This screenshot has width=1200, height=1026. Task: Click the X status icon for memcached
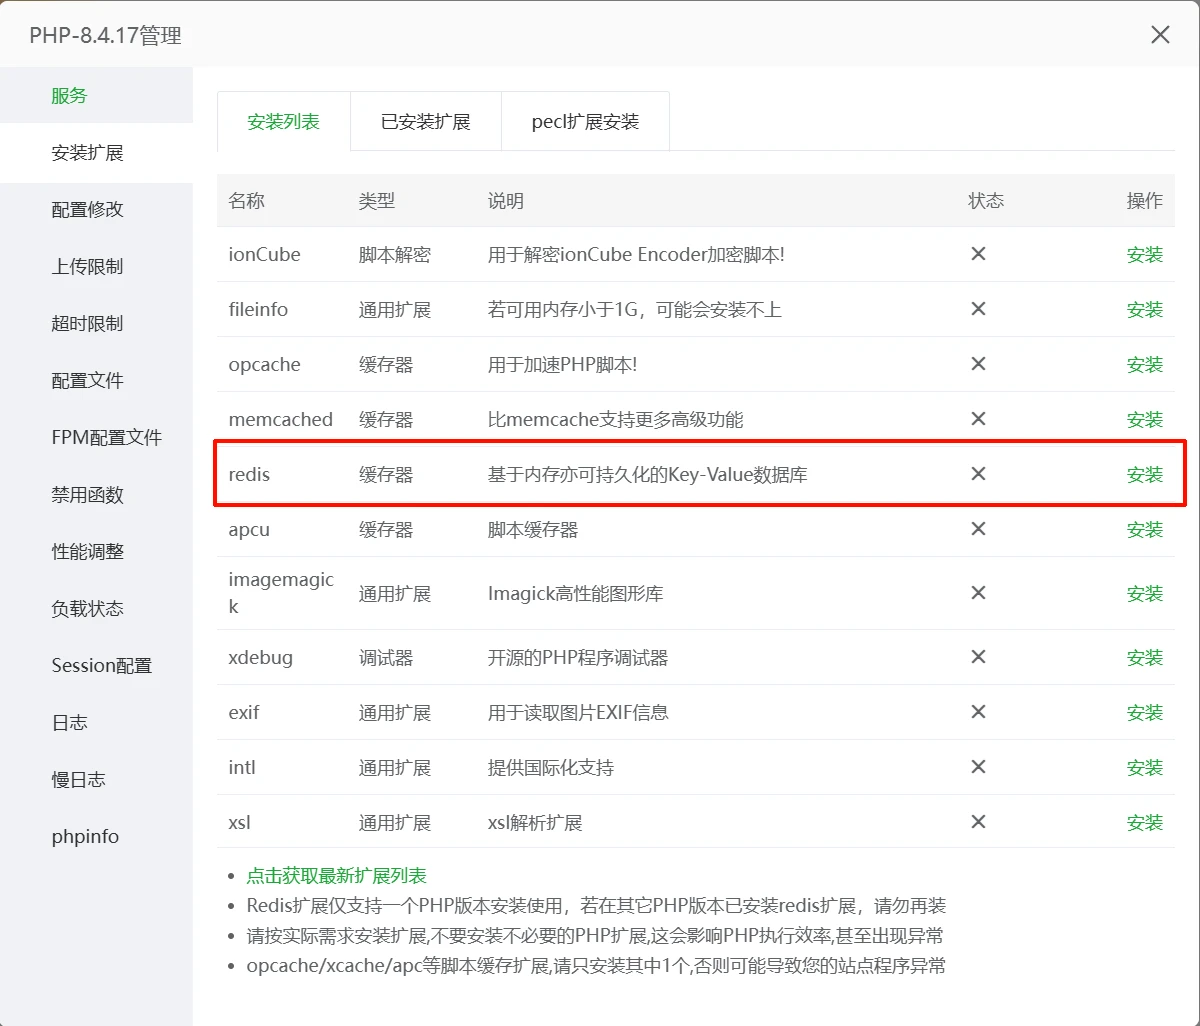point(978,419)
